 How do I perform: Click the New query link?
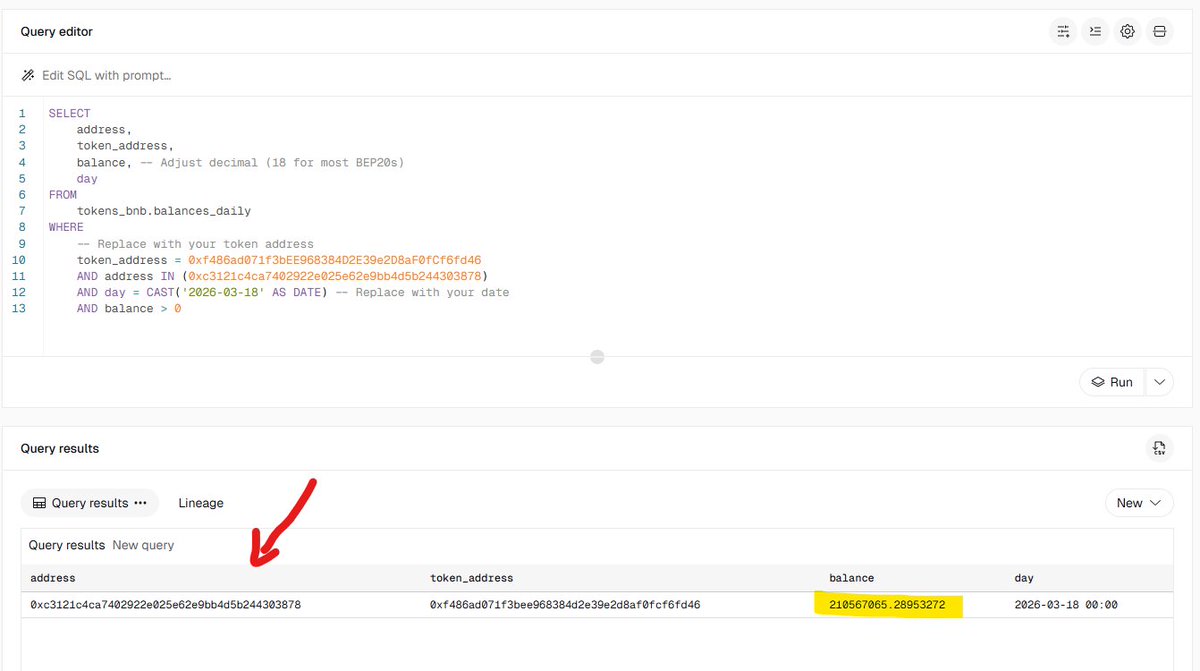(143, 545)
